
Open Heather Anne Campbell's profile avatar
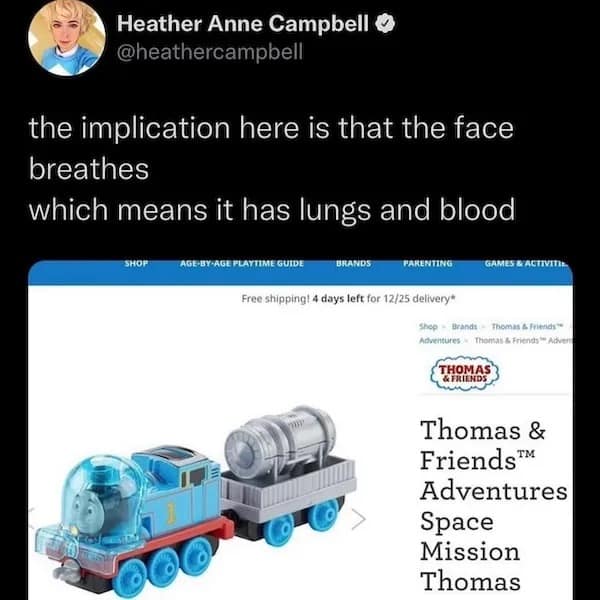[x=67, y=37]
